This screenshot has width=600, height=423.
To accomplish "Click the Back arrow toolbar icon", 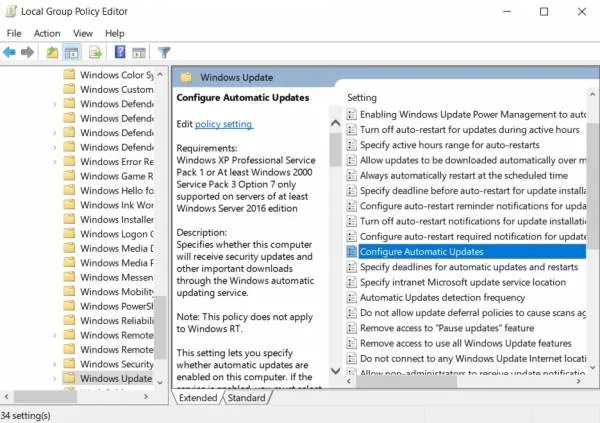I will pyautogui.click(x=9, y=52).
